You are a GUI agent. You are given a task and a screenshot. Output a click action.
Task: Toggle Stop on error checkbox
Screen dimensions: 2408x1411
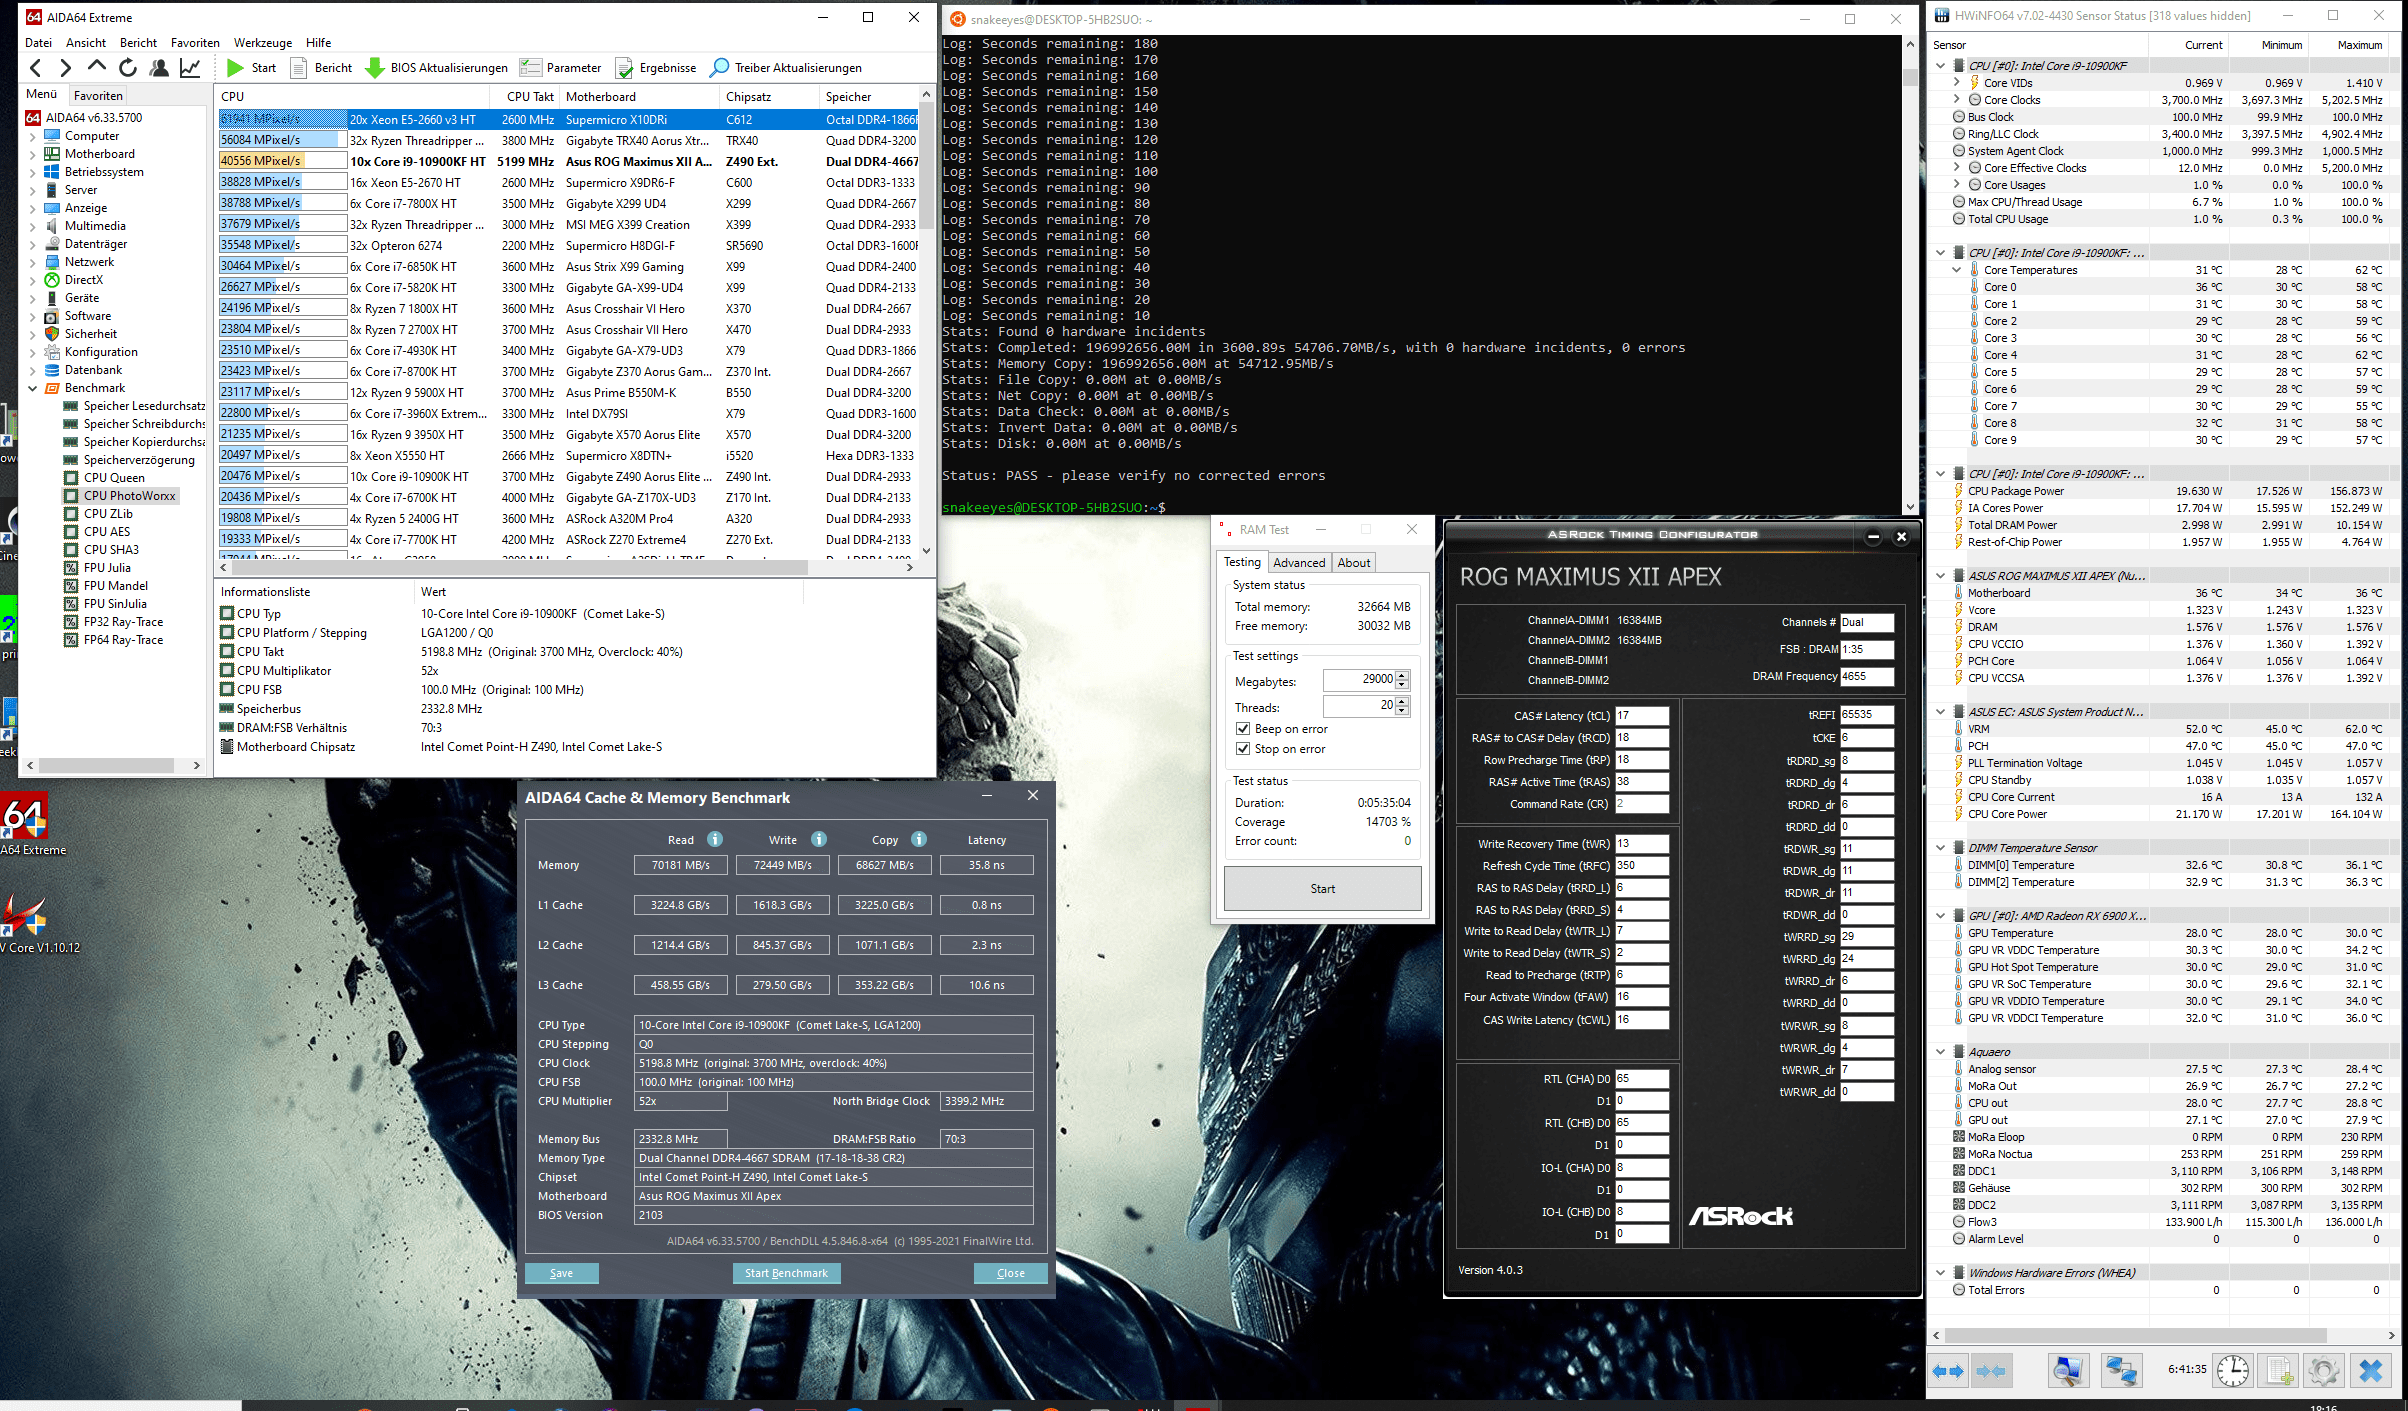point(1243,749)
